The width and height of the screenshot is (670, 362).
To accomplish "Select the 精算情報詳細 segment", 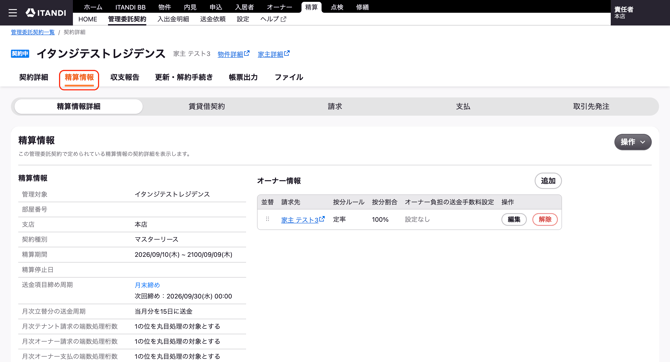I will (79, 106).
